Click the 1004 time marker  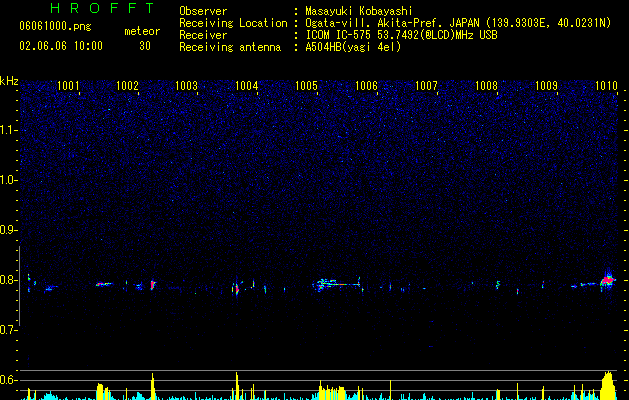pos(246,85)
